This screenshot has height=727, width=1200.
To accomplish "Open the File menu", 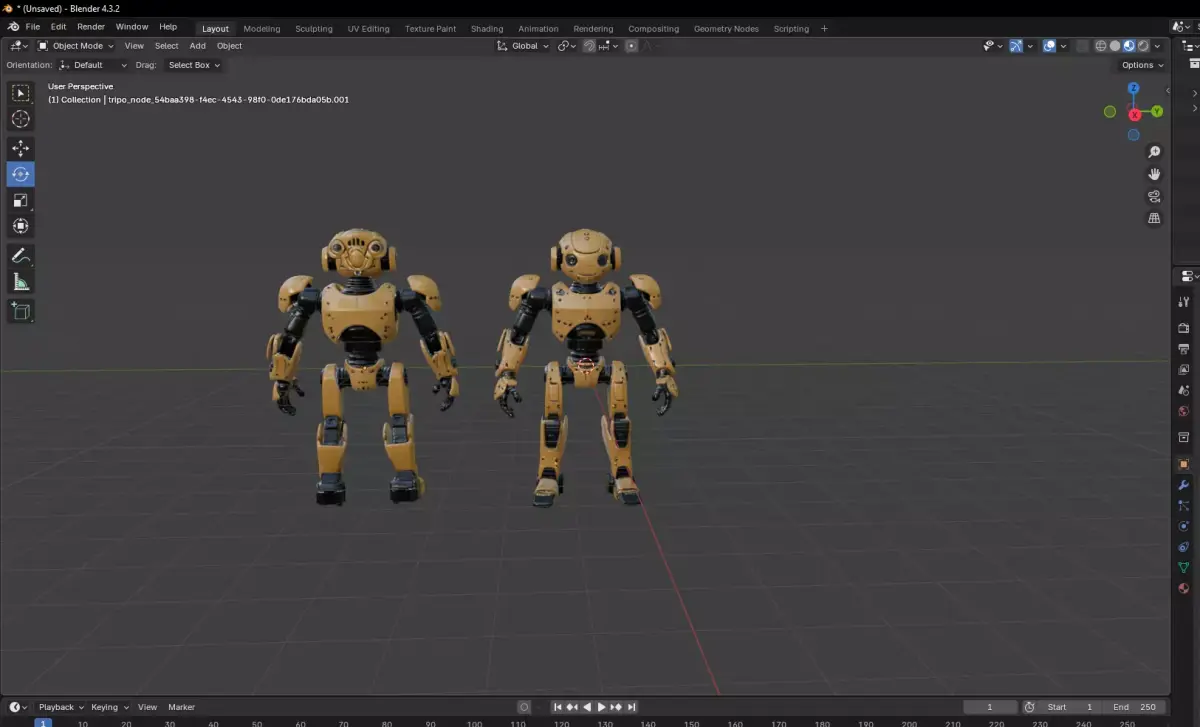I will [33, 27].
